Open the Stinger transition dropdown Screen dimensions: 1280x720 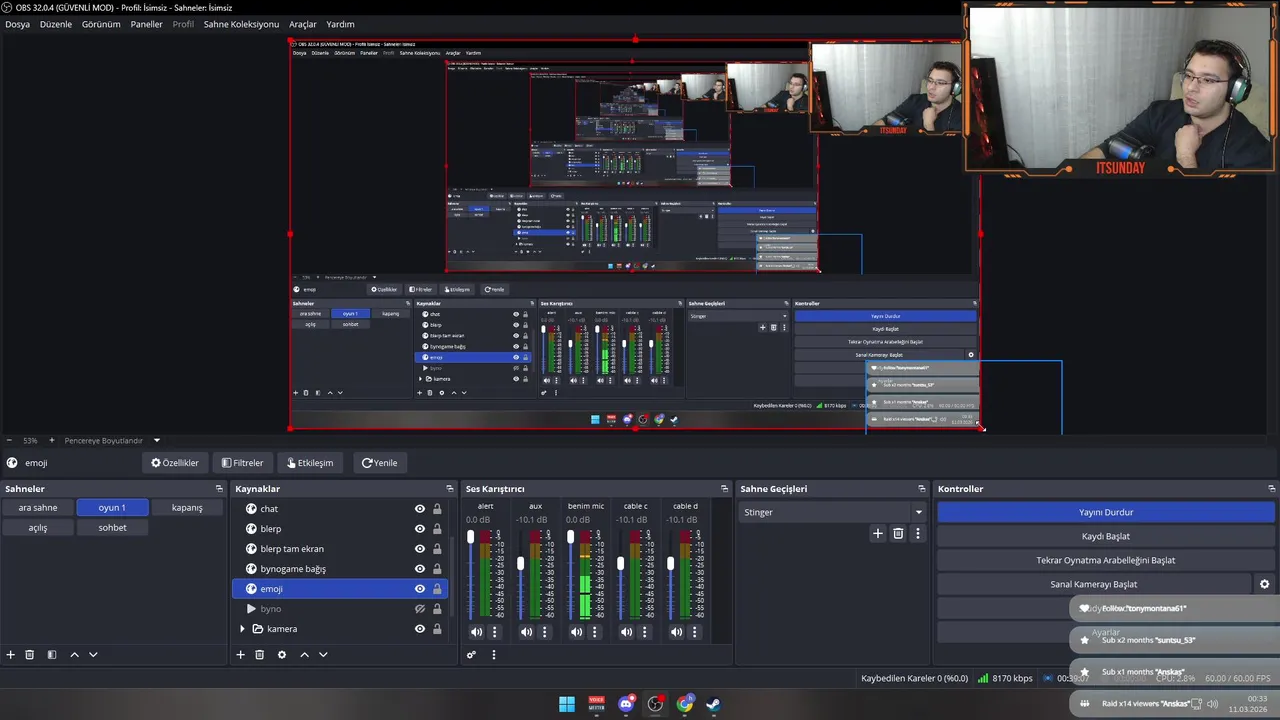[x=832, y=512]
